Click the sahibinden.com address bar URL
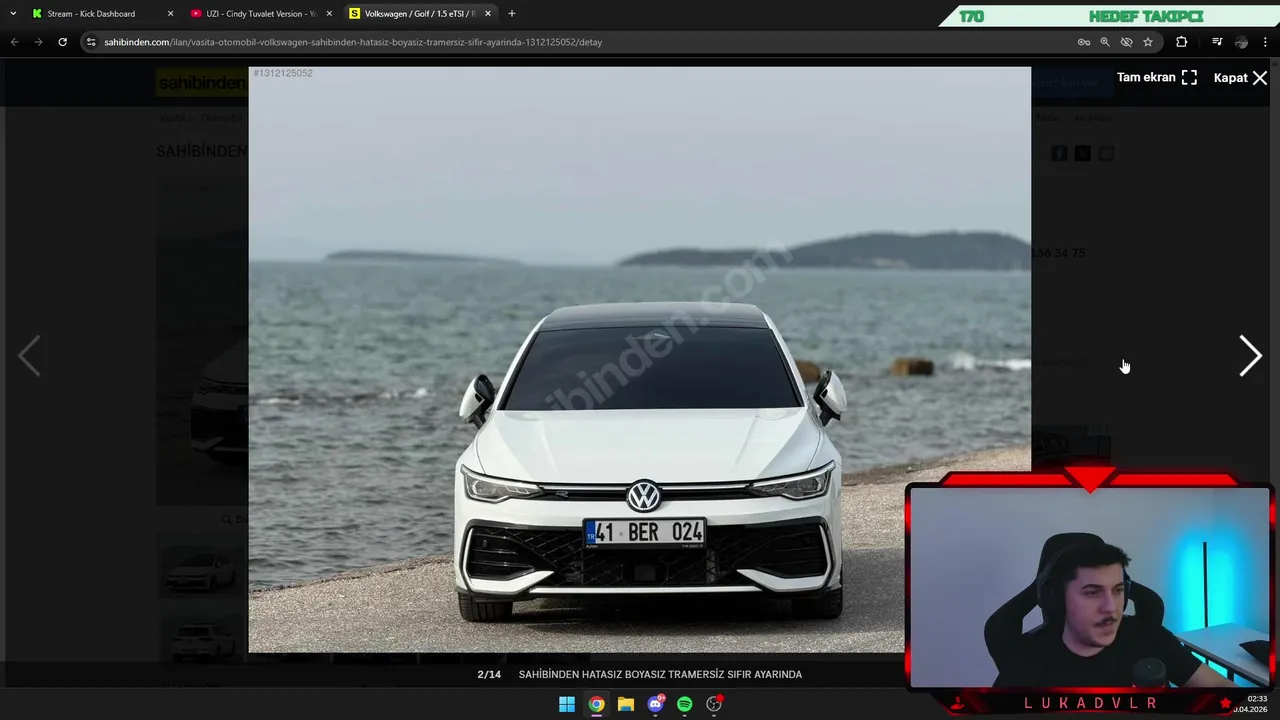The height and width of the screenshot is (720, 1280). point(353,42)
